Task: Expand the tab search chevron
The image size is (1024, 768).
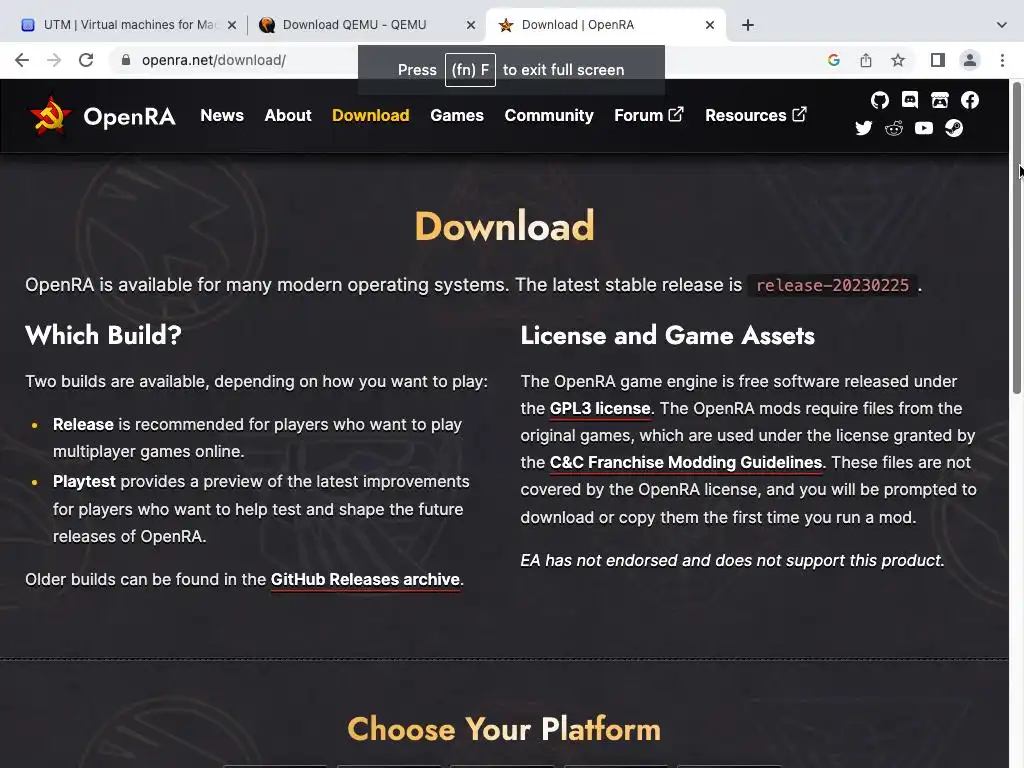Action: 1002,25
